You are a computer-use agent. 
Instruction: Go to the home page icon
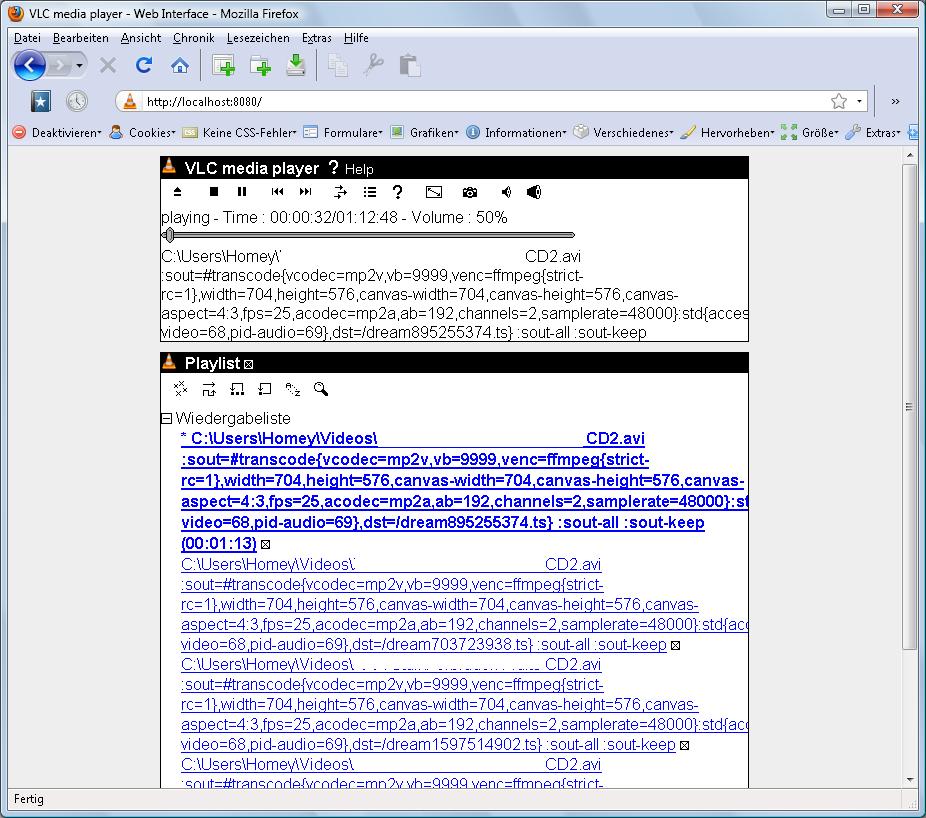click(x=180, y=65)
